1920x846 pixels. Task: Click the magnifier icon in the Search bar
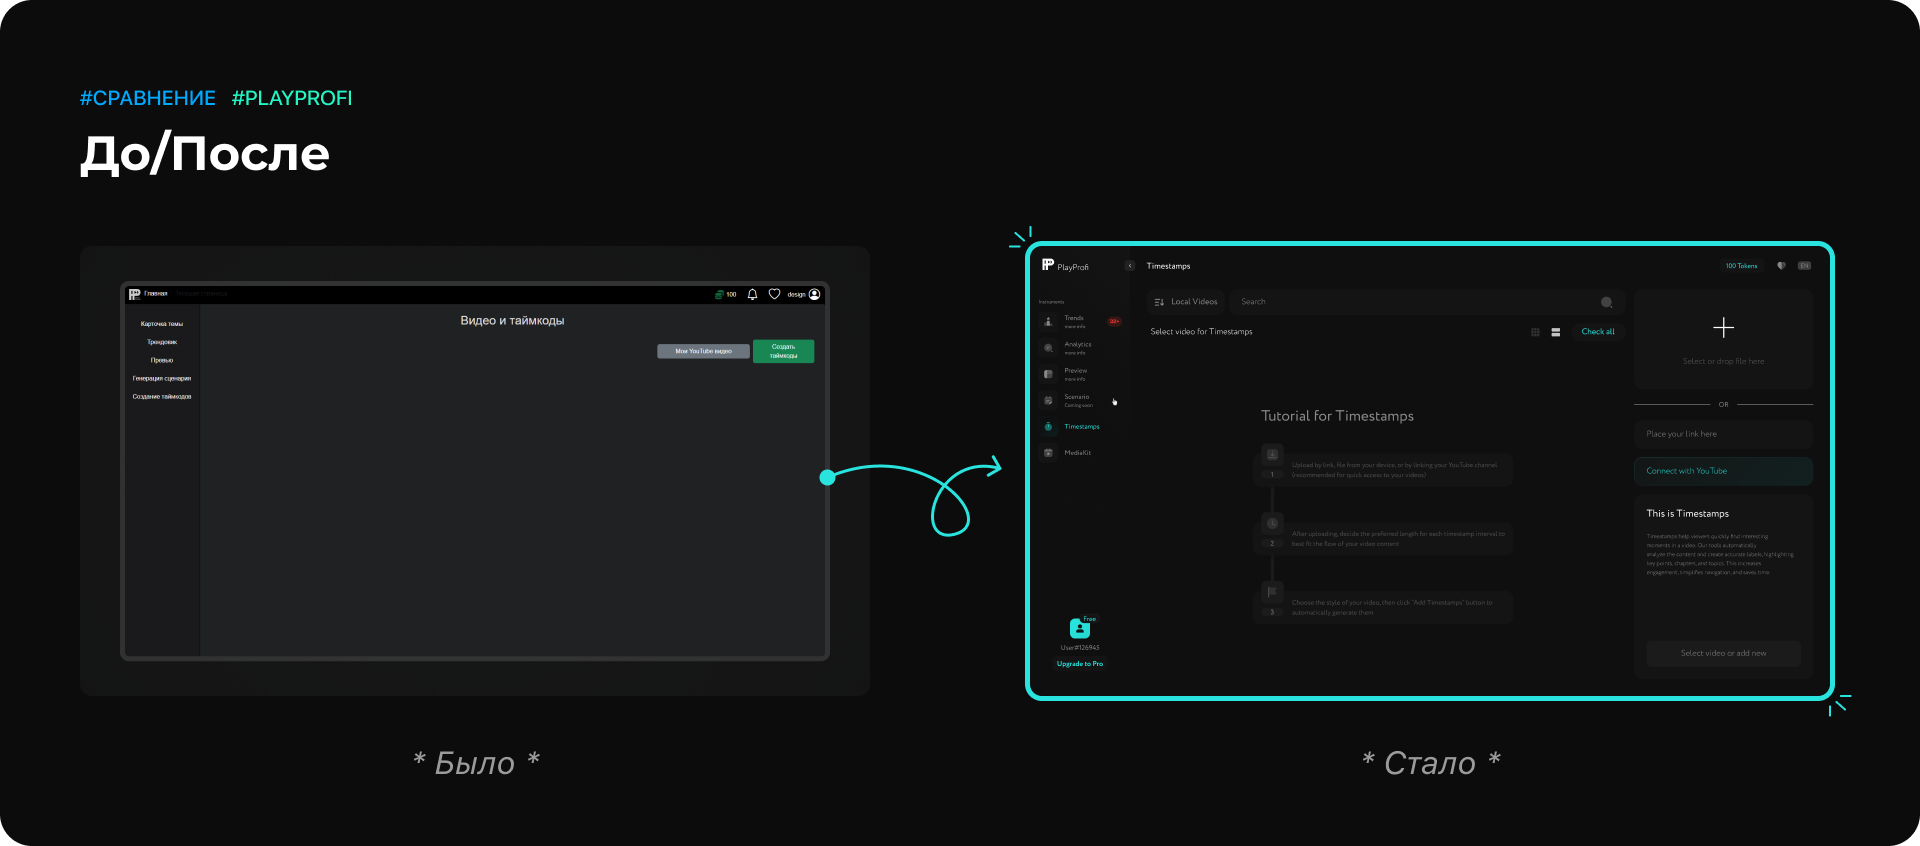pyautogui.click(x=1606, y=302)
